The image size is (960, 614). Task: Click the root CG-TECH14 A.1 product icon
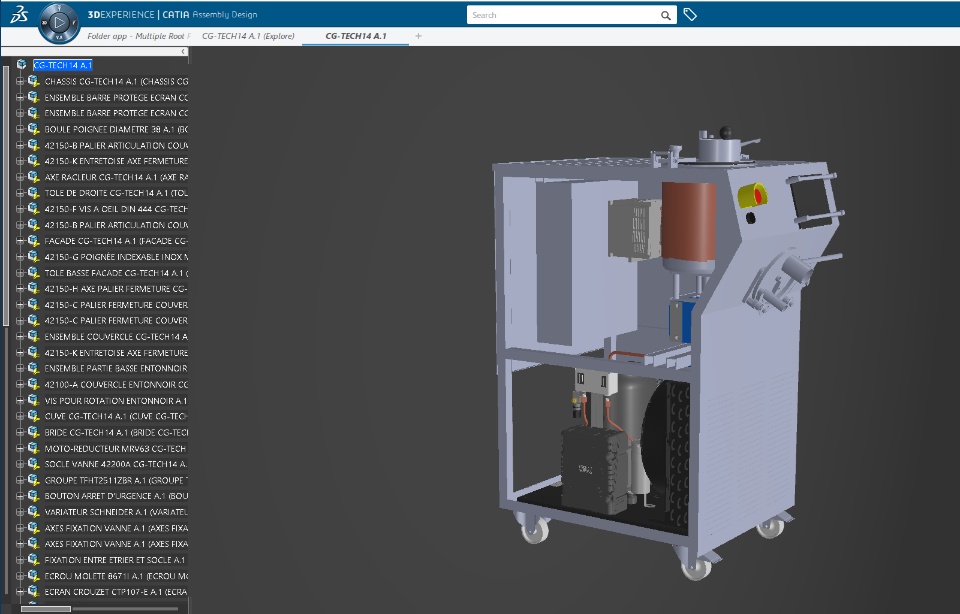[22, 64]
